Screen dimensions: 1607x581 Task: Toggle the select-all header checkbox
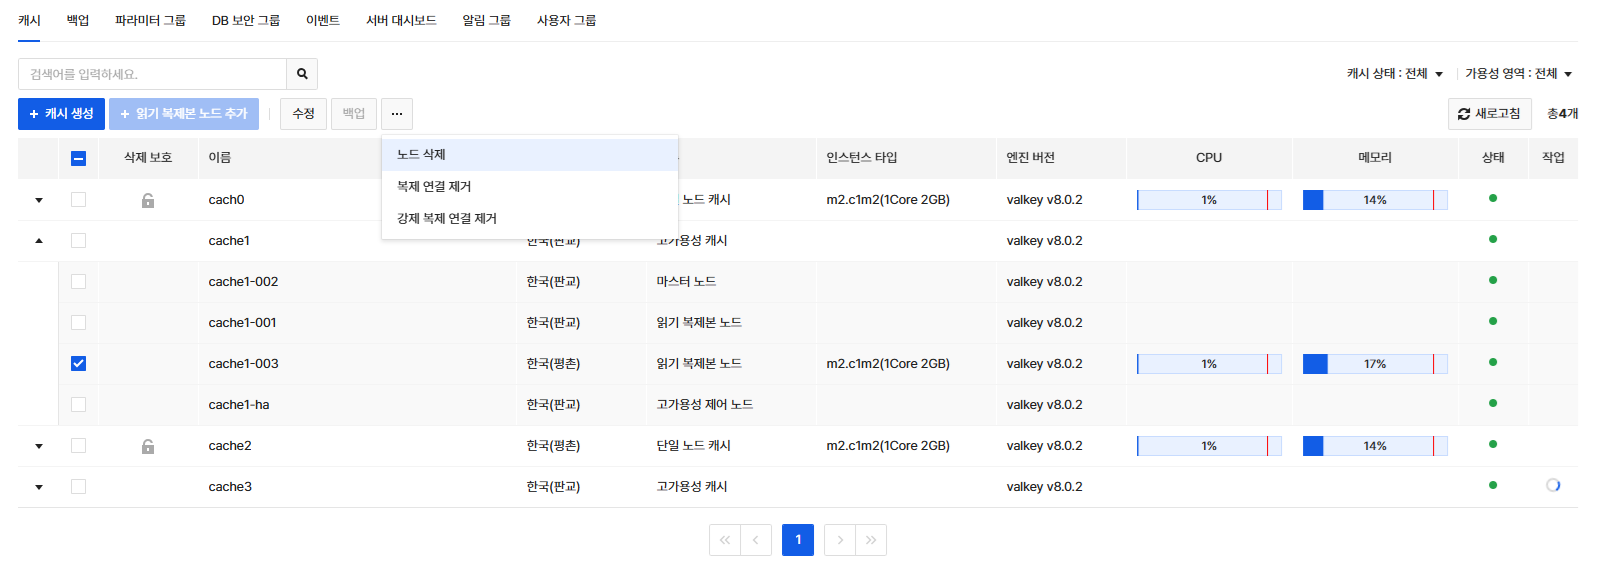(79, 158)
